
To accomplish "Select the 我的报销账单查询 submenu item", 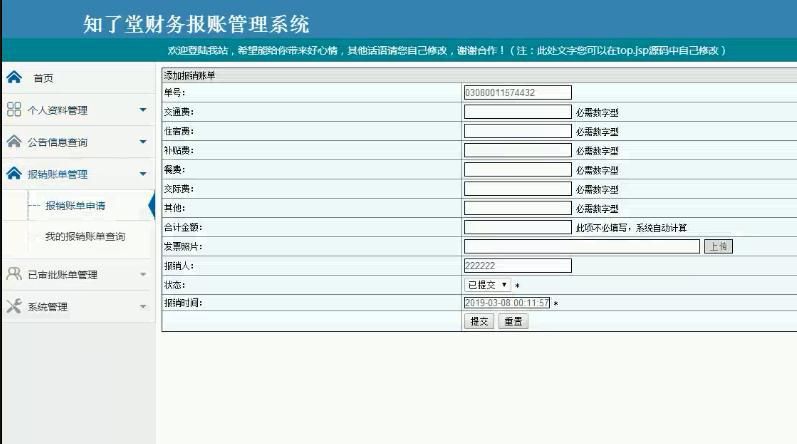I will coord(85,236).
